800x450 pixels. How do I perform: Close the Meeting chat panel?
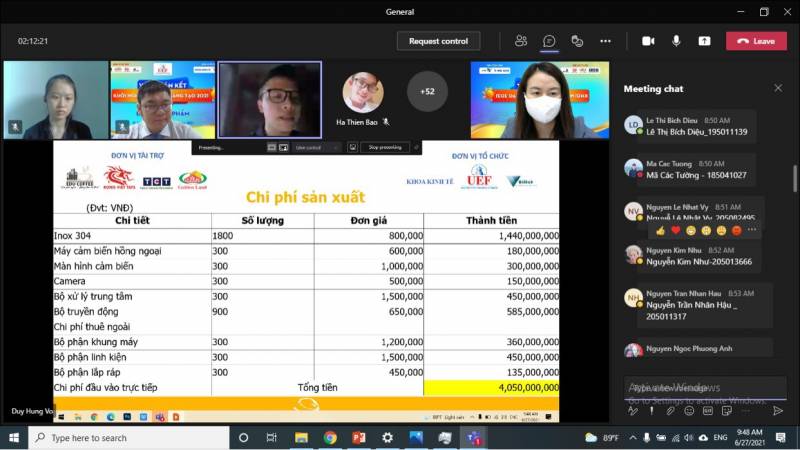pyautogui.click(x=778, y=88)
